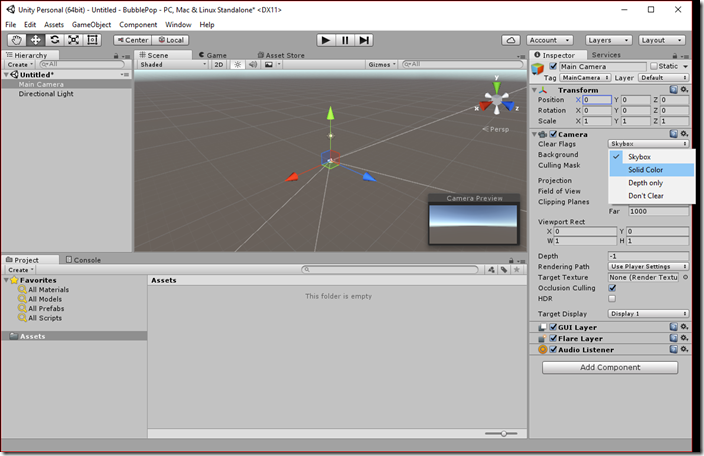The height and width of the screenshot is (456, 704).
Task: Collapse the Favorites tree
Action: [6, 280]
